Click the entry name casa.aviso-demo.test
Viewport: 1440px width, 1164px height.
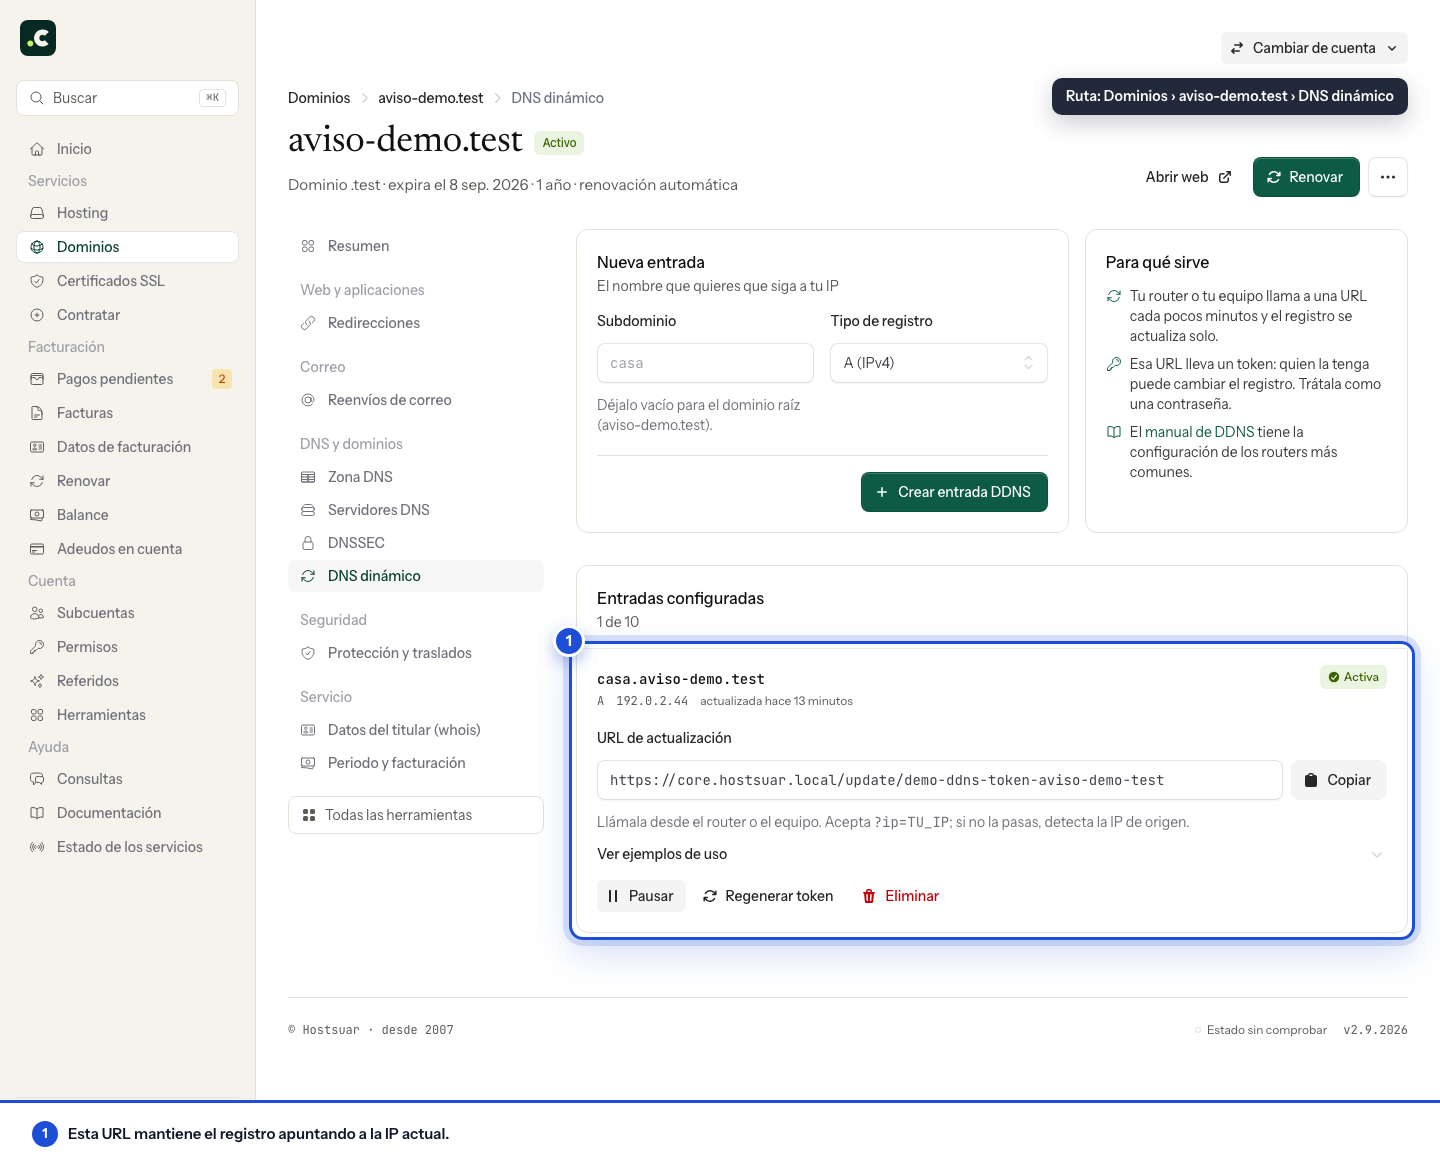[x=681, y=679]
